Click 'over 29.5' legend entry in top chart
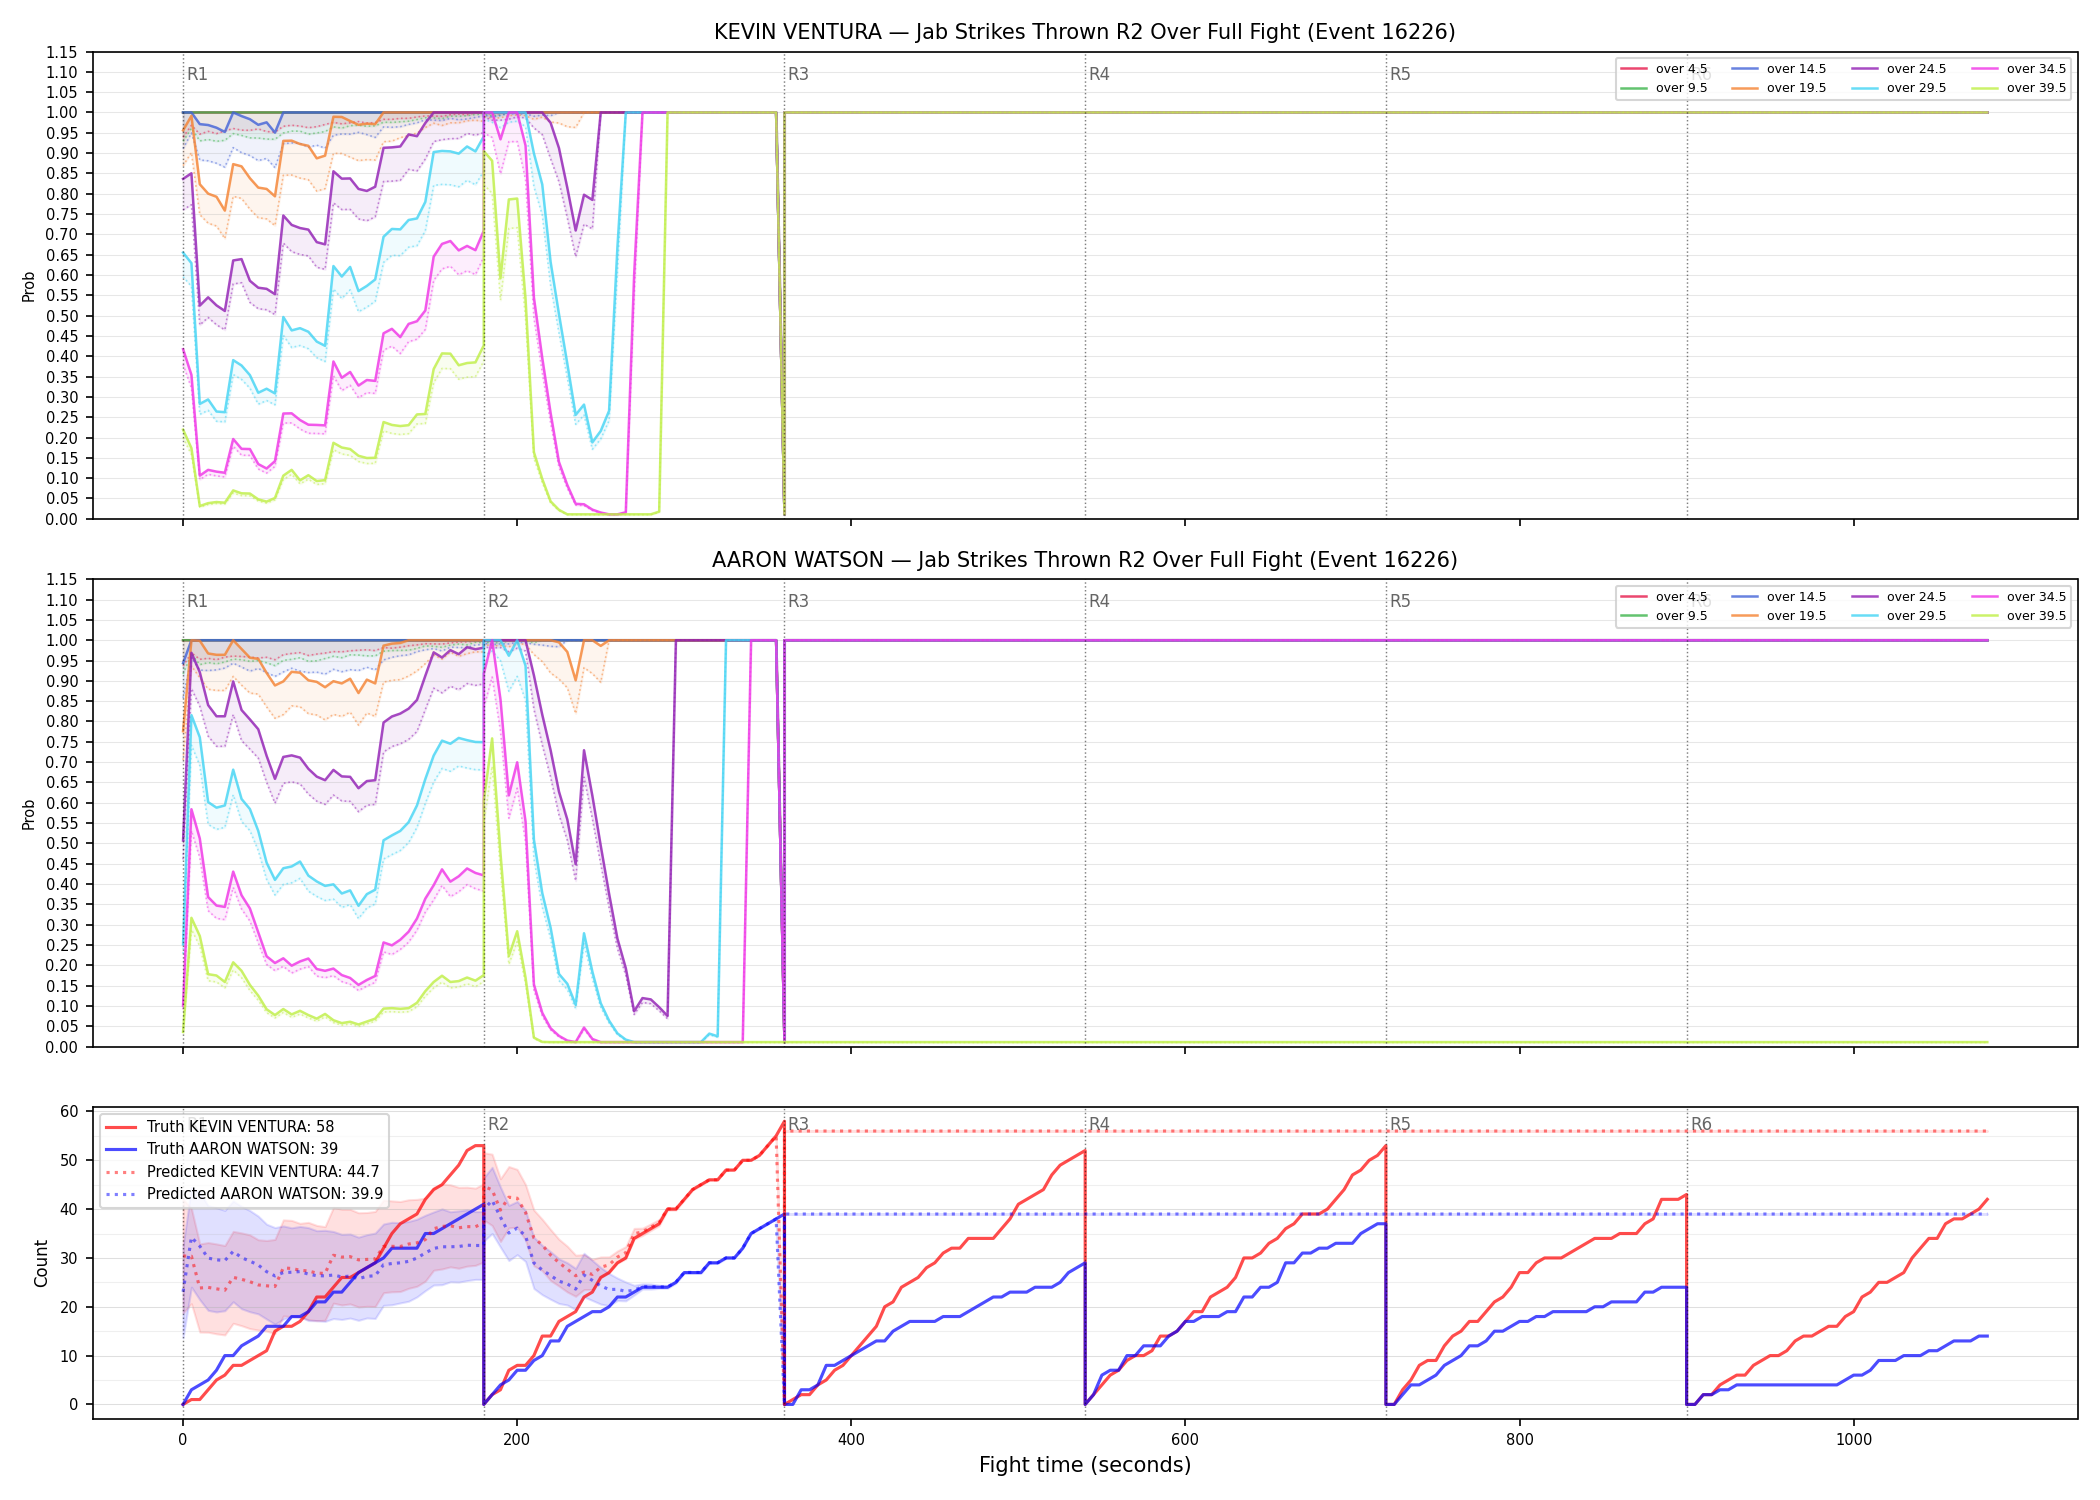The image size is (2100, 1500). point(1899,88)
